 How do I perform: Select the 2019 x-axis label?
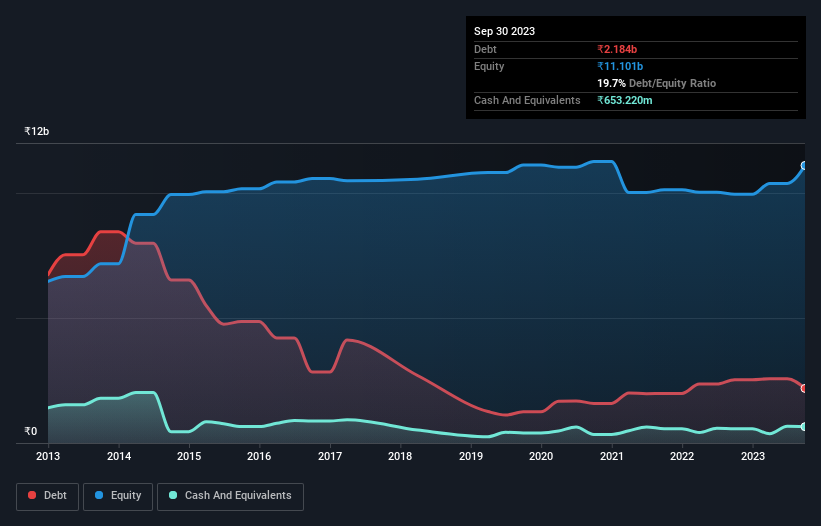471,456
